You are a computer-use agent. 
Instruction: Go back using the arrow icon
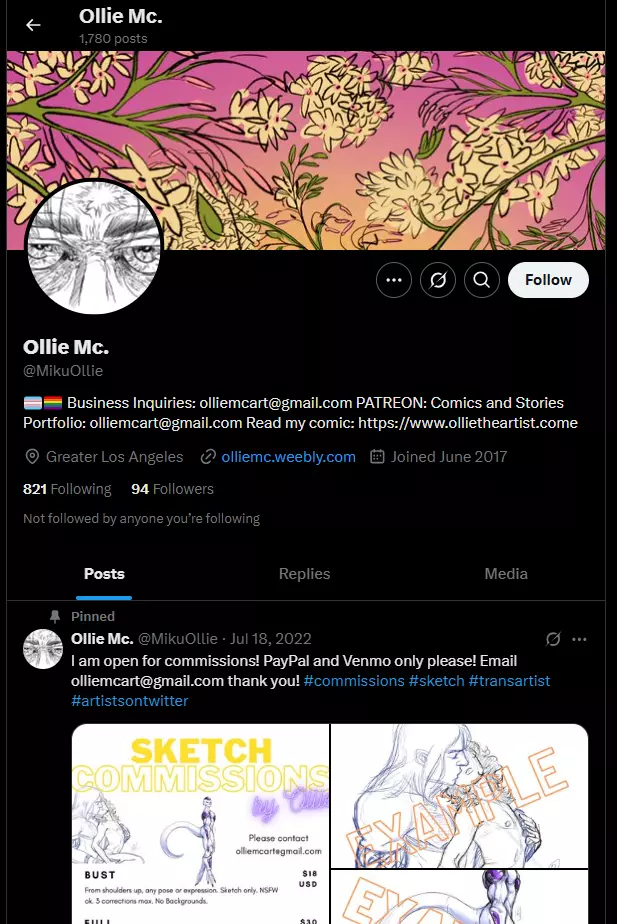[x=33, y=25]
